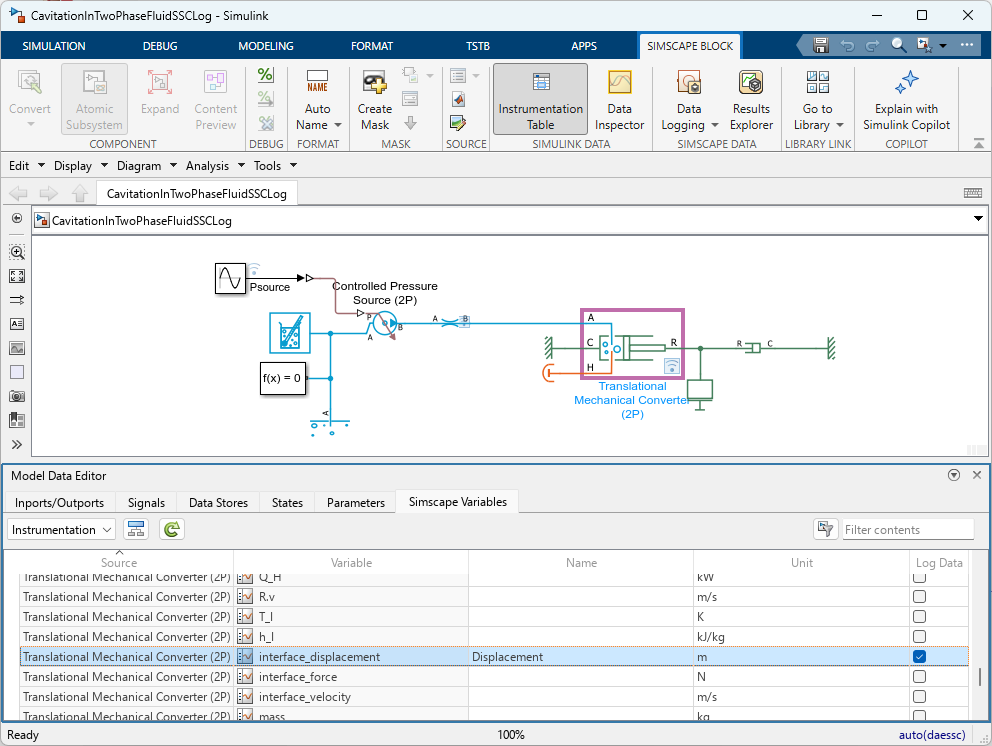Click the annotation text tool in palette
Viewport: 992px width, 746px height.
coord(17,324)
